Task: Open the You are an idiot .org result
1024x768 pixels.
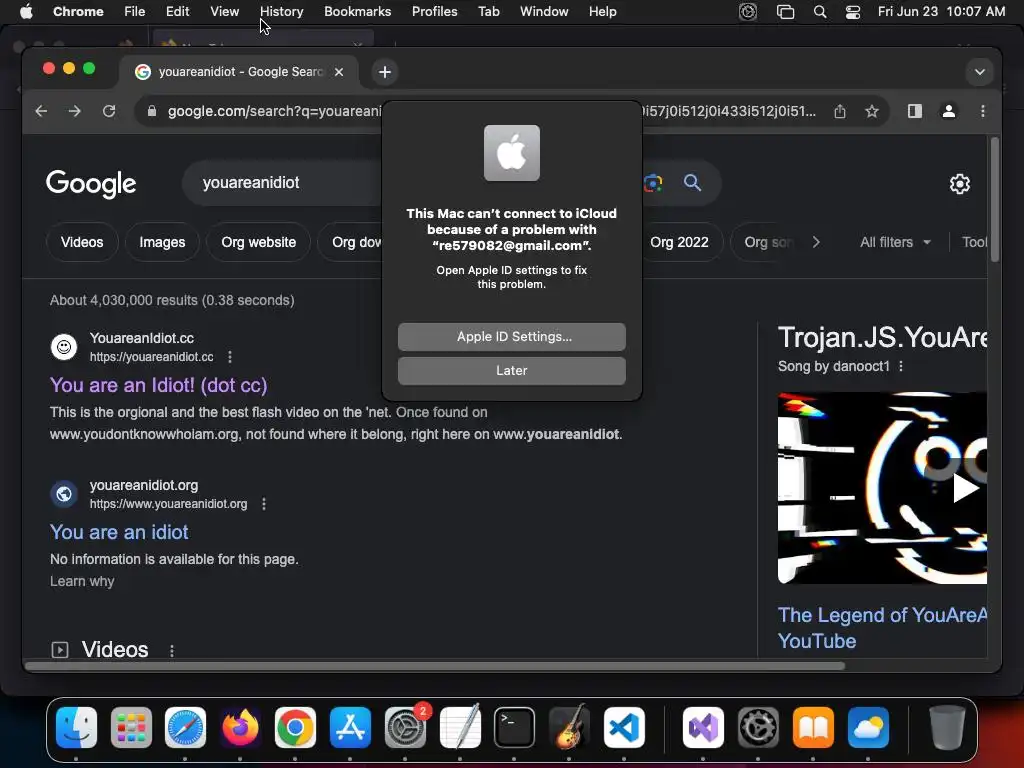Action: 119,532
